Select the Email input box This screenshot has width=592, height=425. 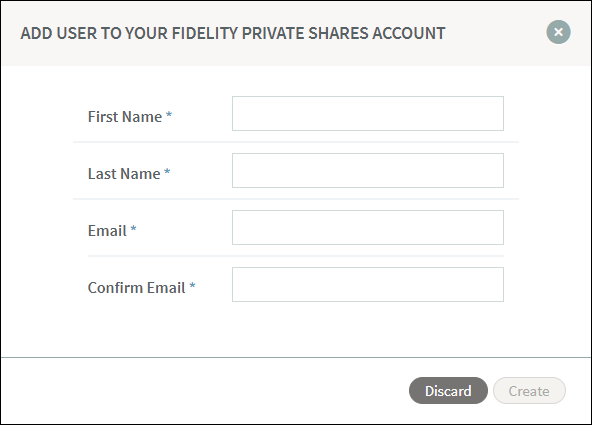click(368, 228)
